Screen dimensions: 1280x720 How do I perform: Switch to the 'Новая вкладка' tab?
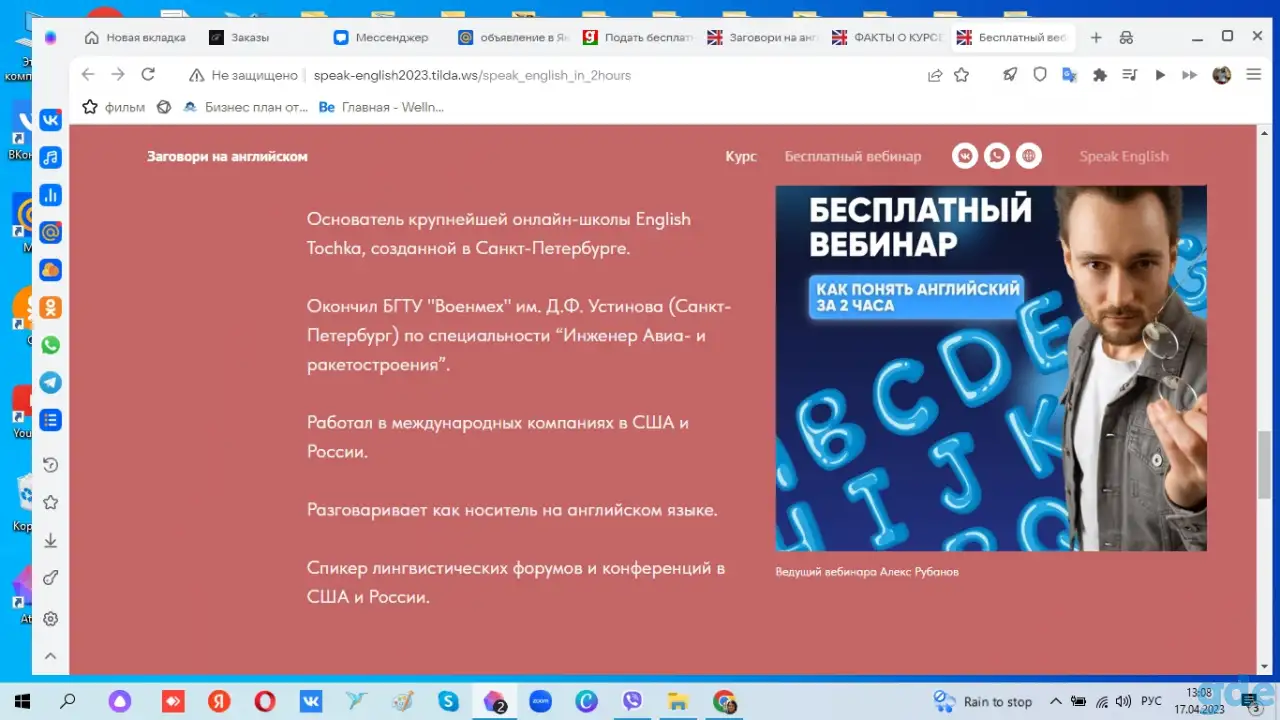coord(136,37)
